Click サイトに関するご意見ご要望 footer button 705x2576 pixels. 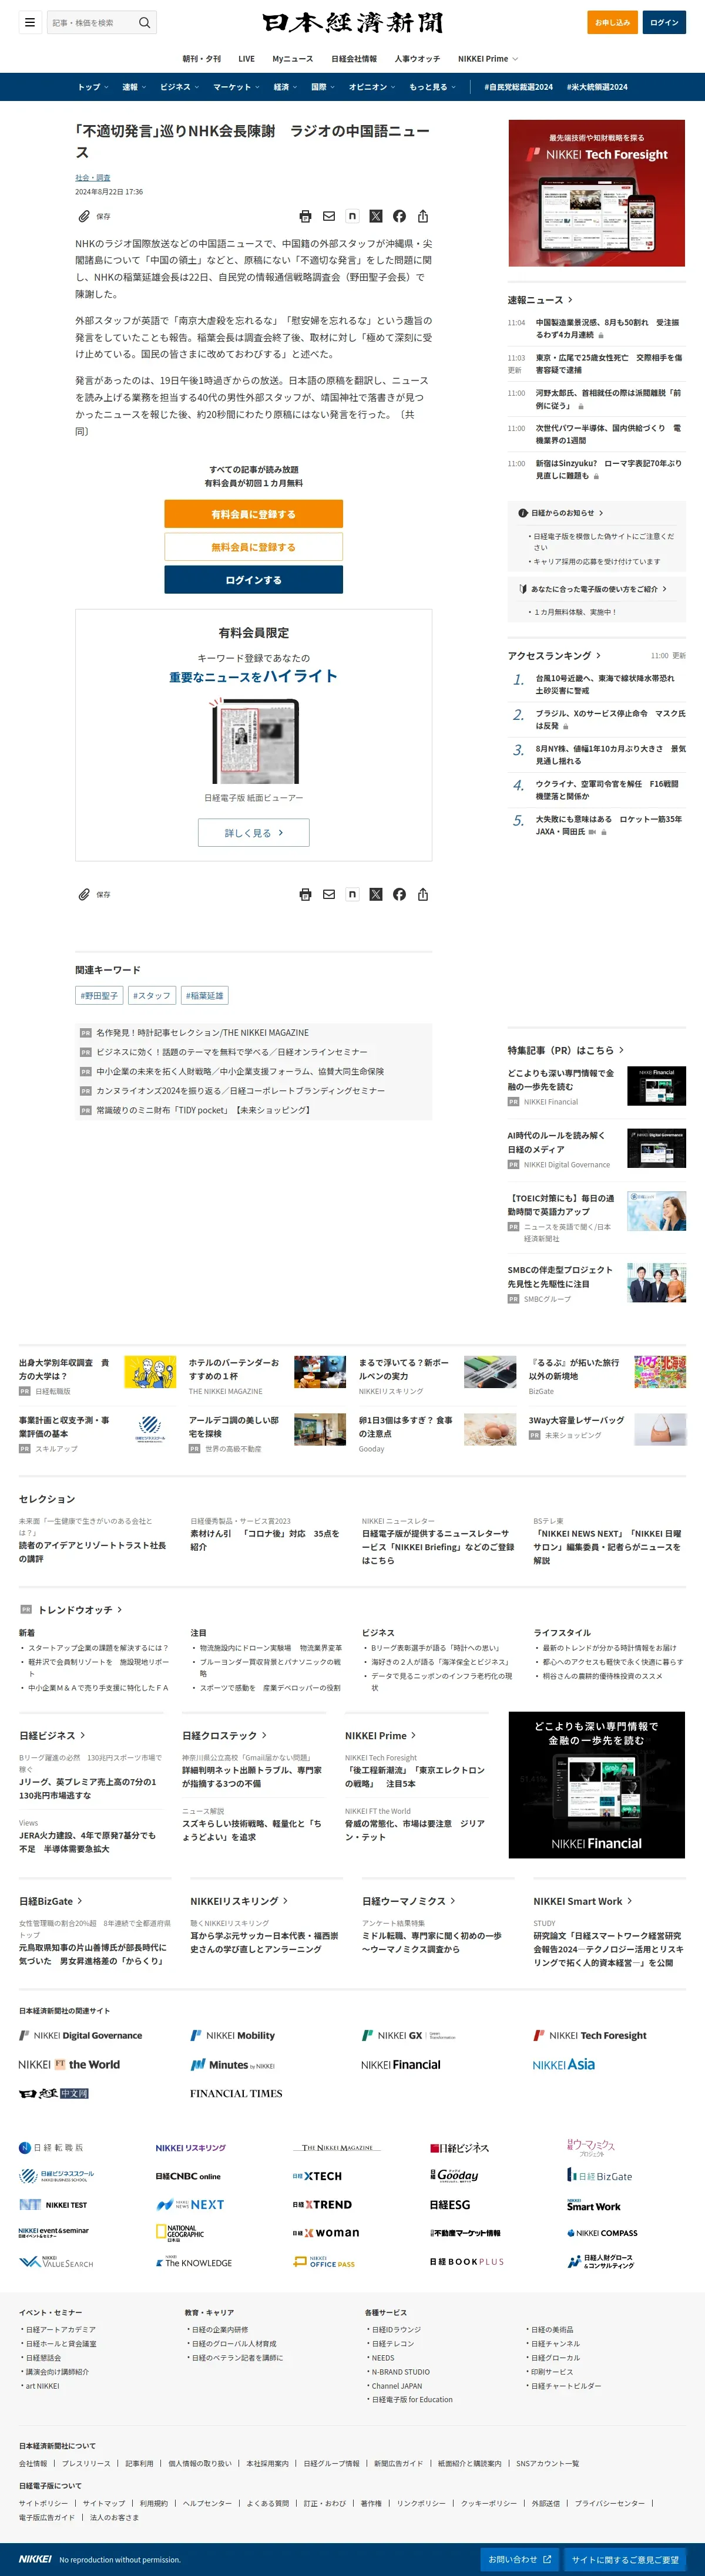(625, 2559)
